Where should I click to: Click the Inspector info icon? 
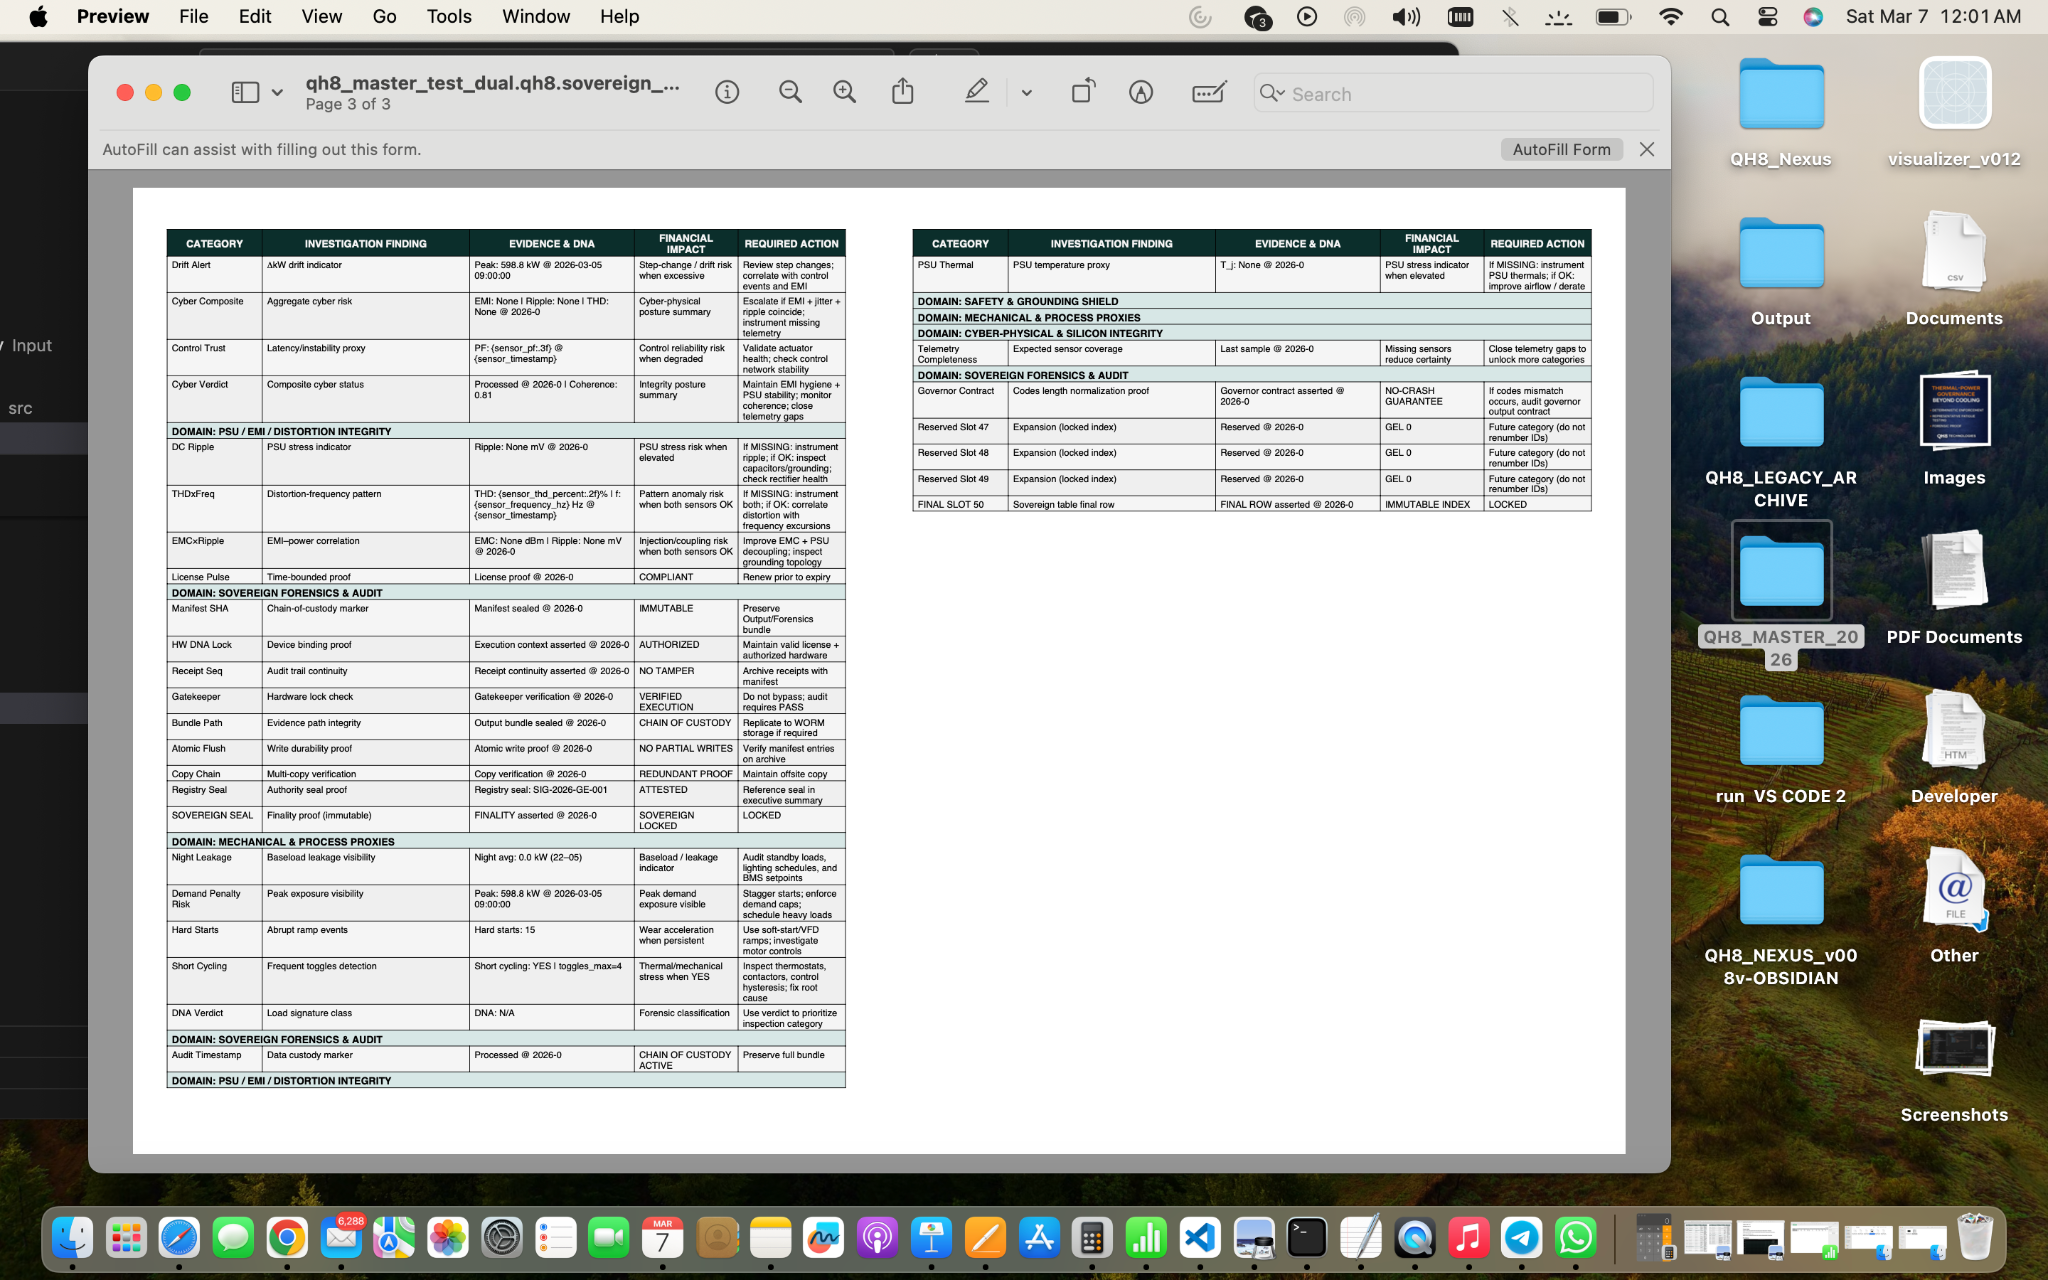pos(727,93)
